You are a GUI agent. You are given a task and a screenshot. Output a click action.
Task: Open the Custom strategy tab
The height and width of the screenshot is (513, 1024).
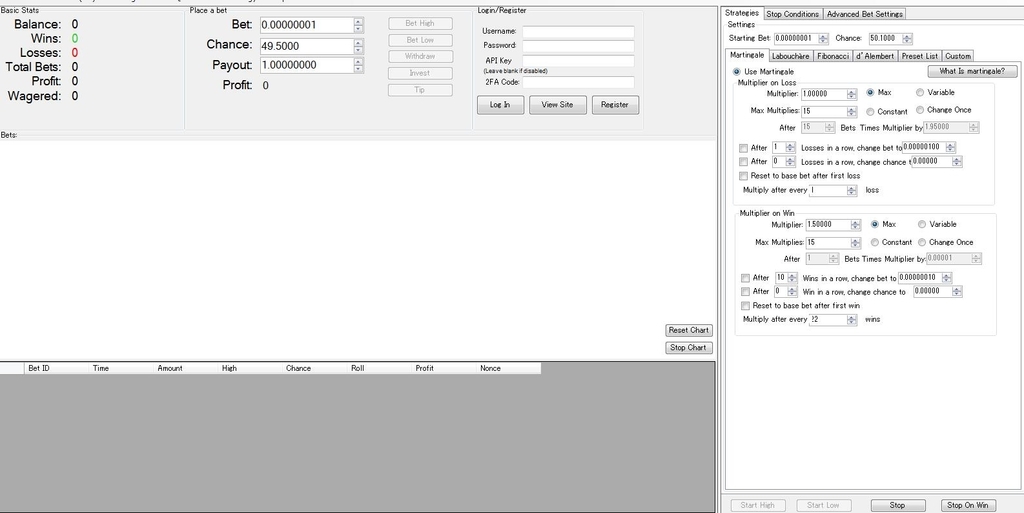pos(958,56)
